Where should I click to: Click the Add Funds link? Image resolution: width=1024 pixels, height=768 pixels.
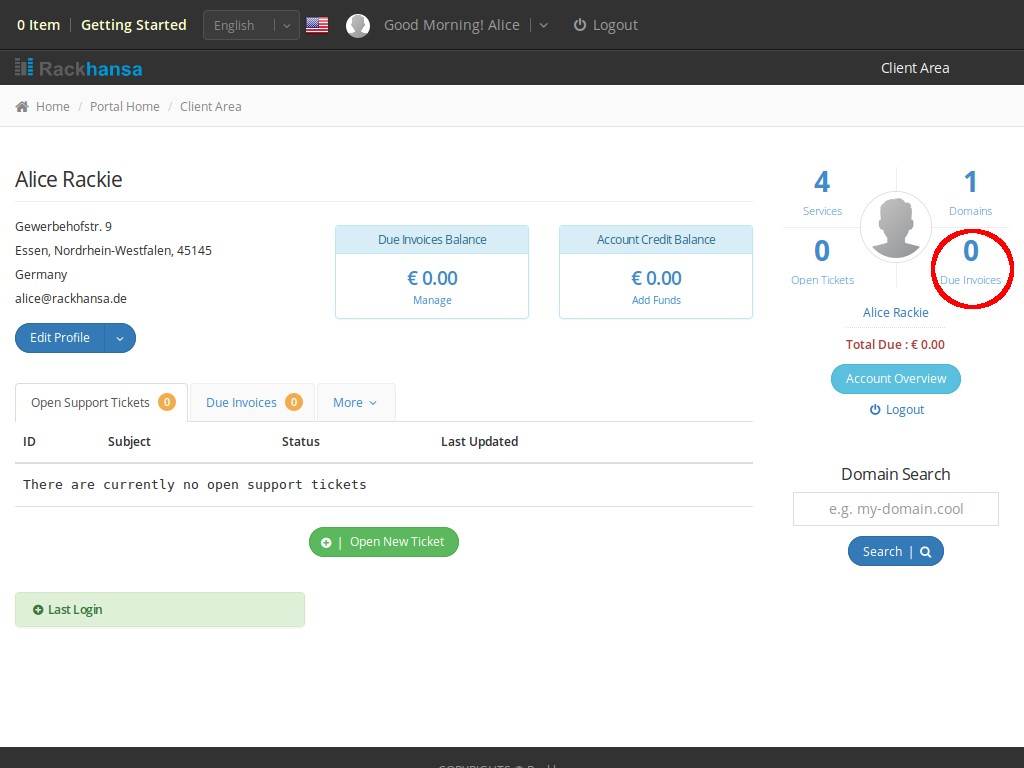tap(656, 300)
